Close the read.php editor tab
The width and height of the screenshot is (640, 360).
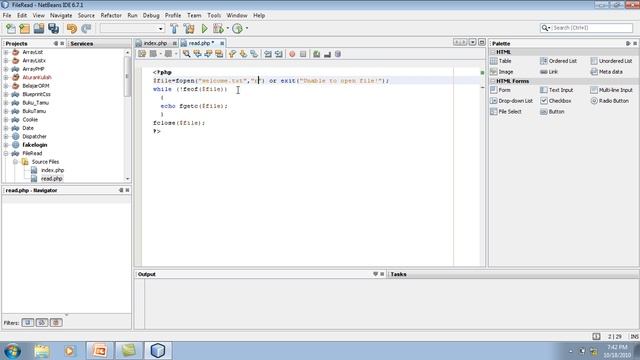click(x=222, y=43)
